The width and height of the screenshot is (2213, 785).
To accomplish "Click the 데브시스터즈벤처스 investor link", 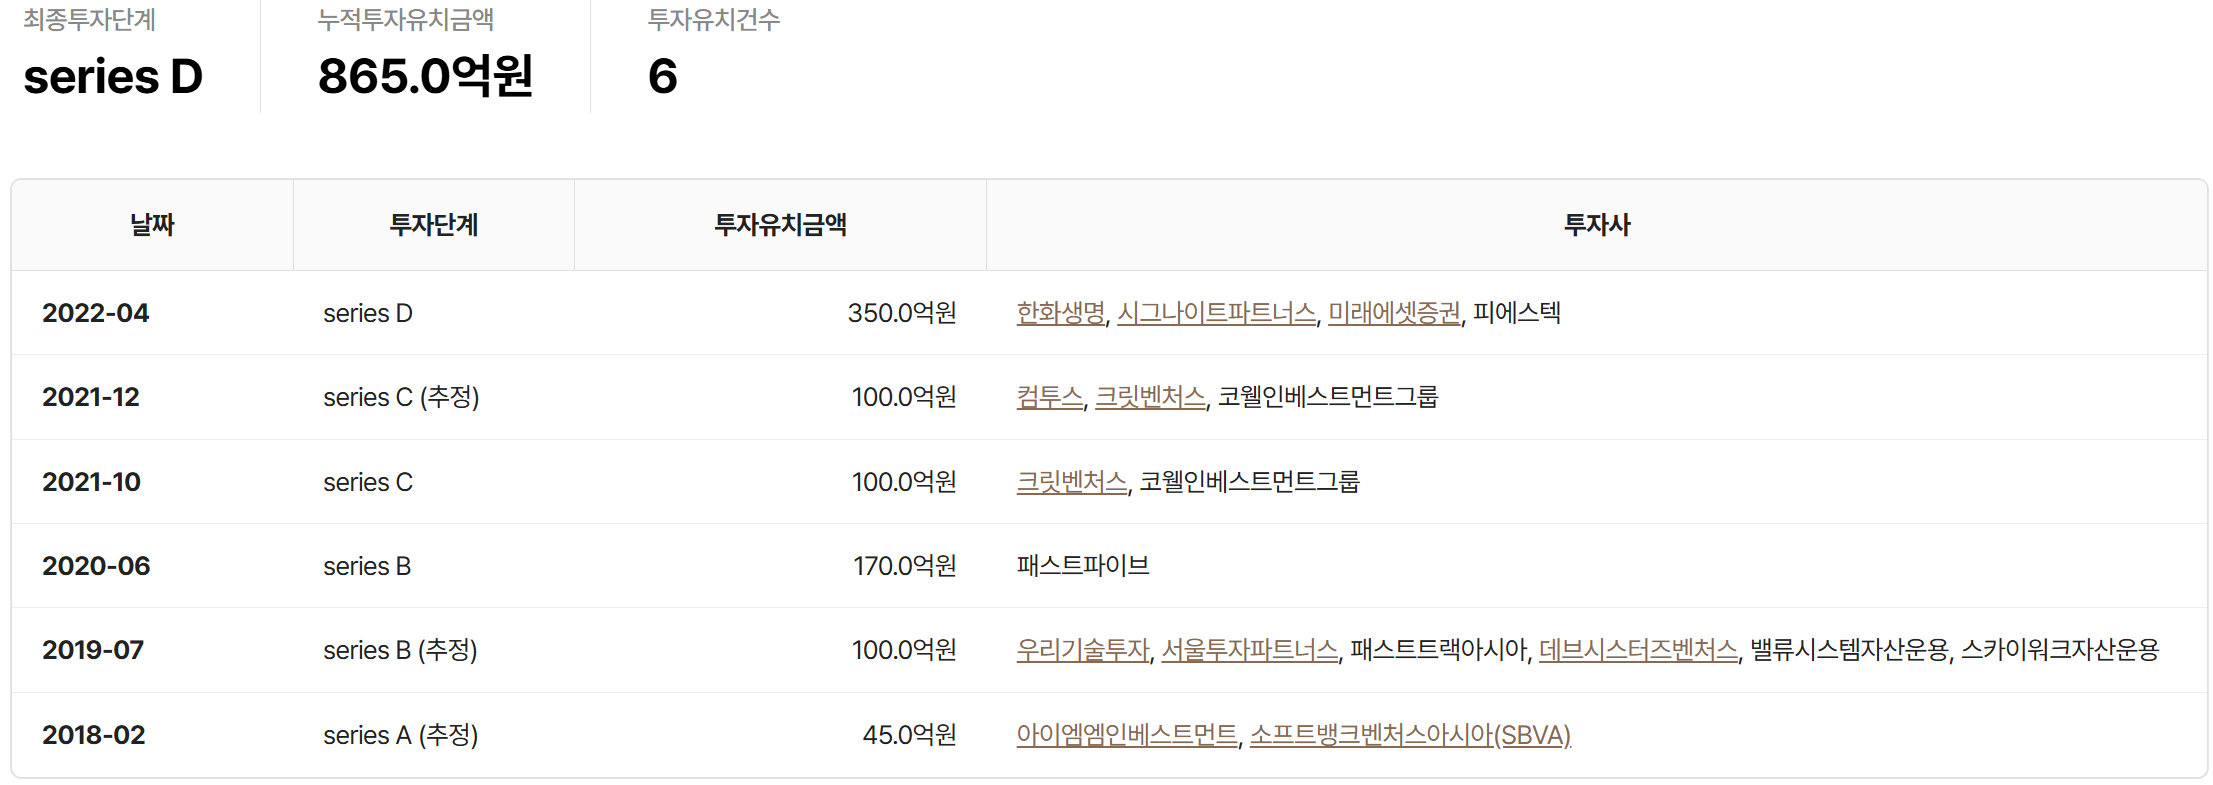I will click(x=1638, y=650).
